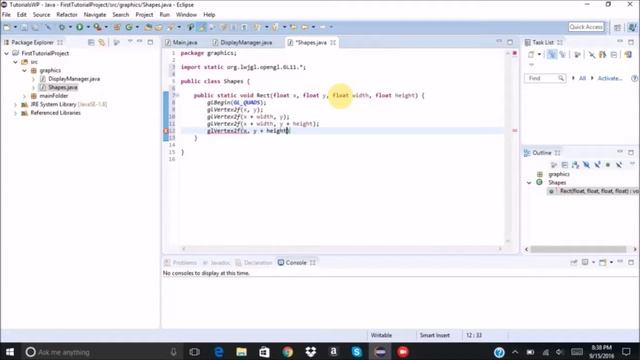Open the Navigate menu
The image size is (640, 360).
click(95, 15)
